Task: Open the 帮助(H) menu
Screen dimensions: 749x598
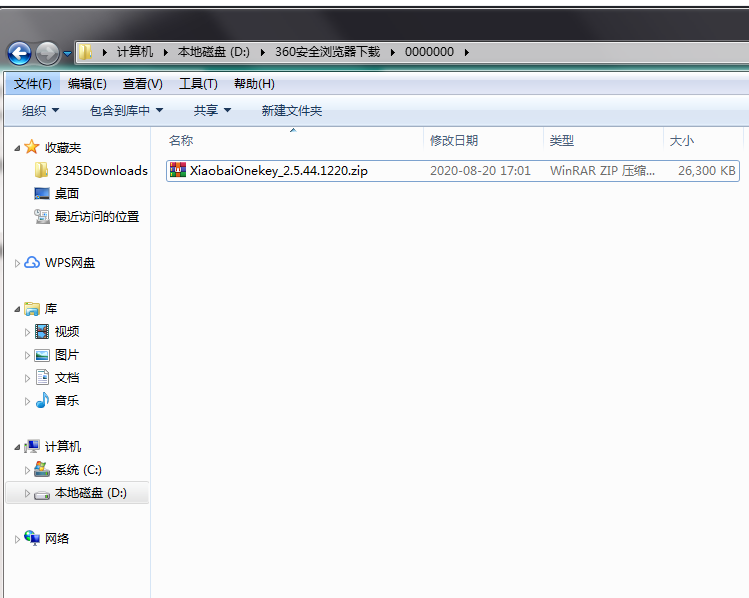Action: tap(254, 84)
